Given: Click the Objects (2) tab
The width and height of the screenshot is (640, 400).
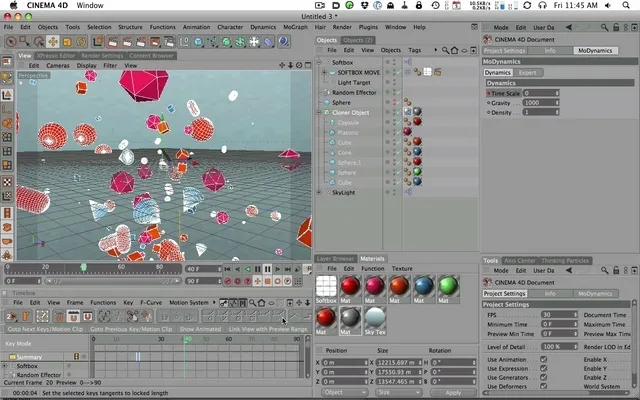Looking at the screenshot, I should [358, 40].
